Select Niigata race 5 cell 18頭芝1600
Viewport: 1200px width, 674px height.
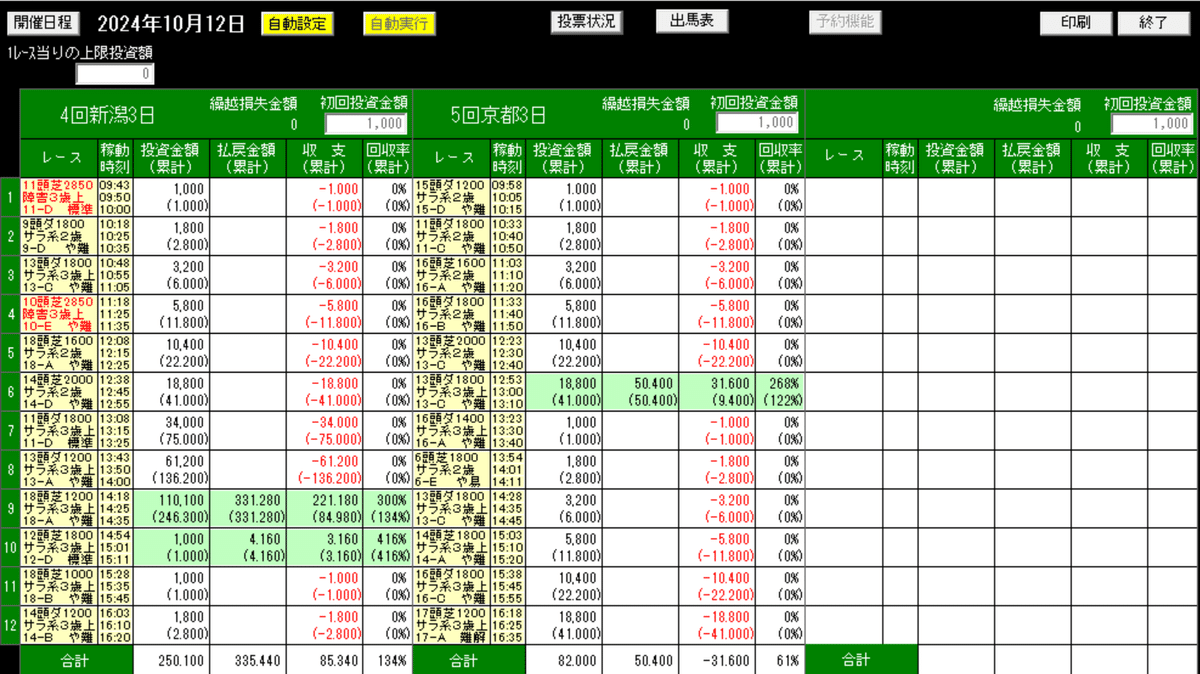click(58, 352)
